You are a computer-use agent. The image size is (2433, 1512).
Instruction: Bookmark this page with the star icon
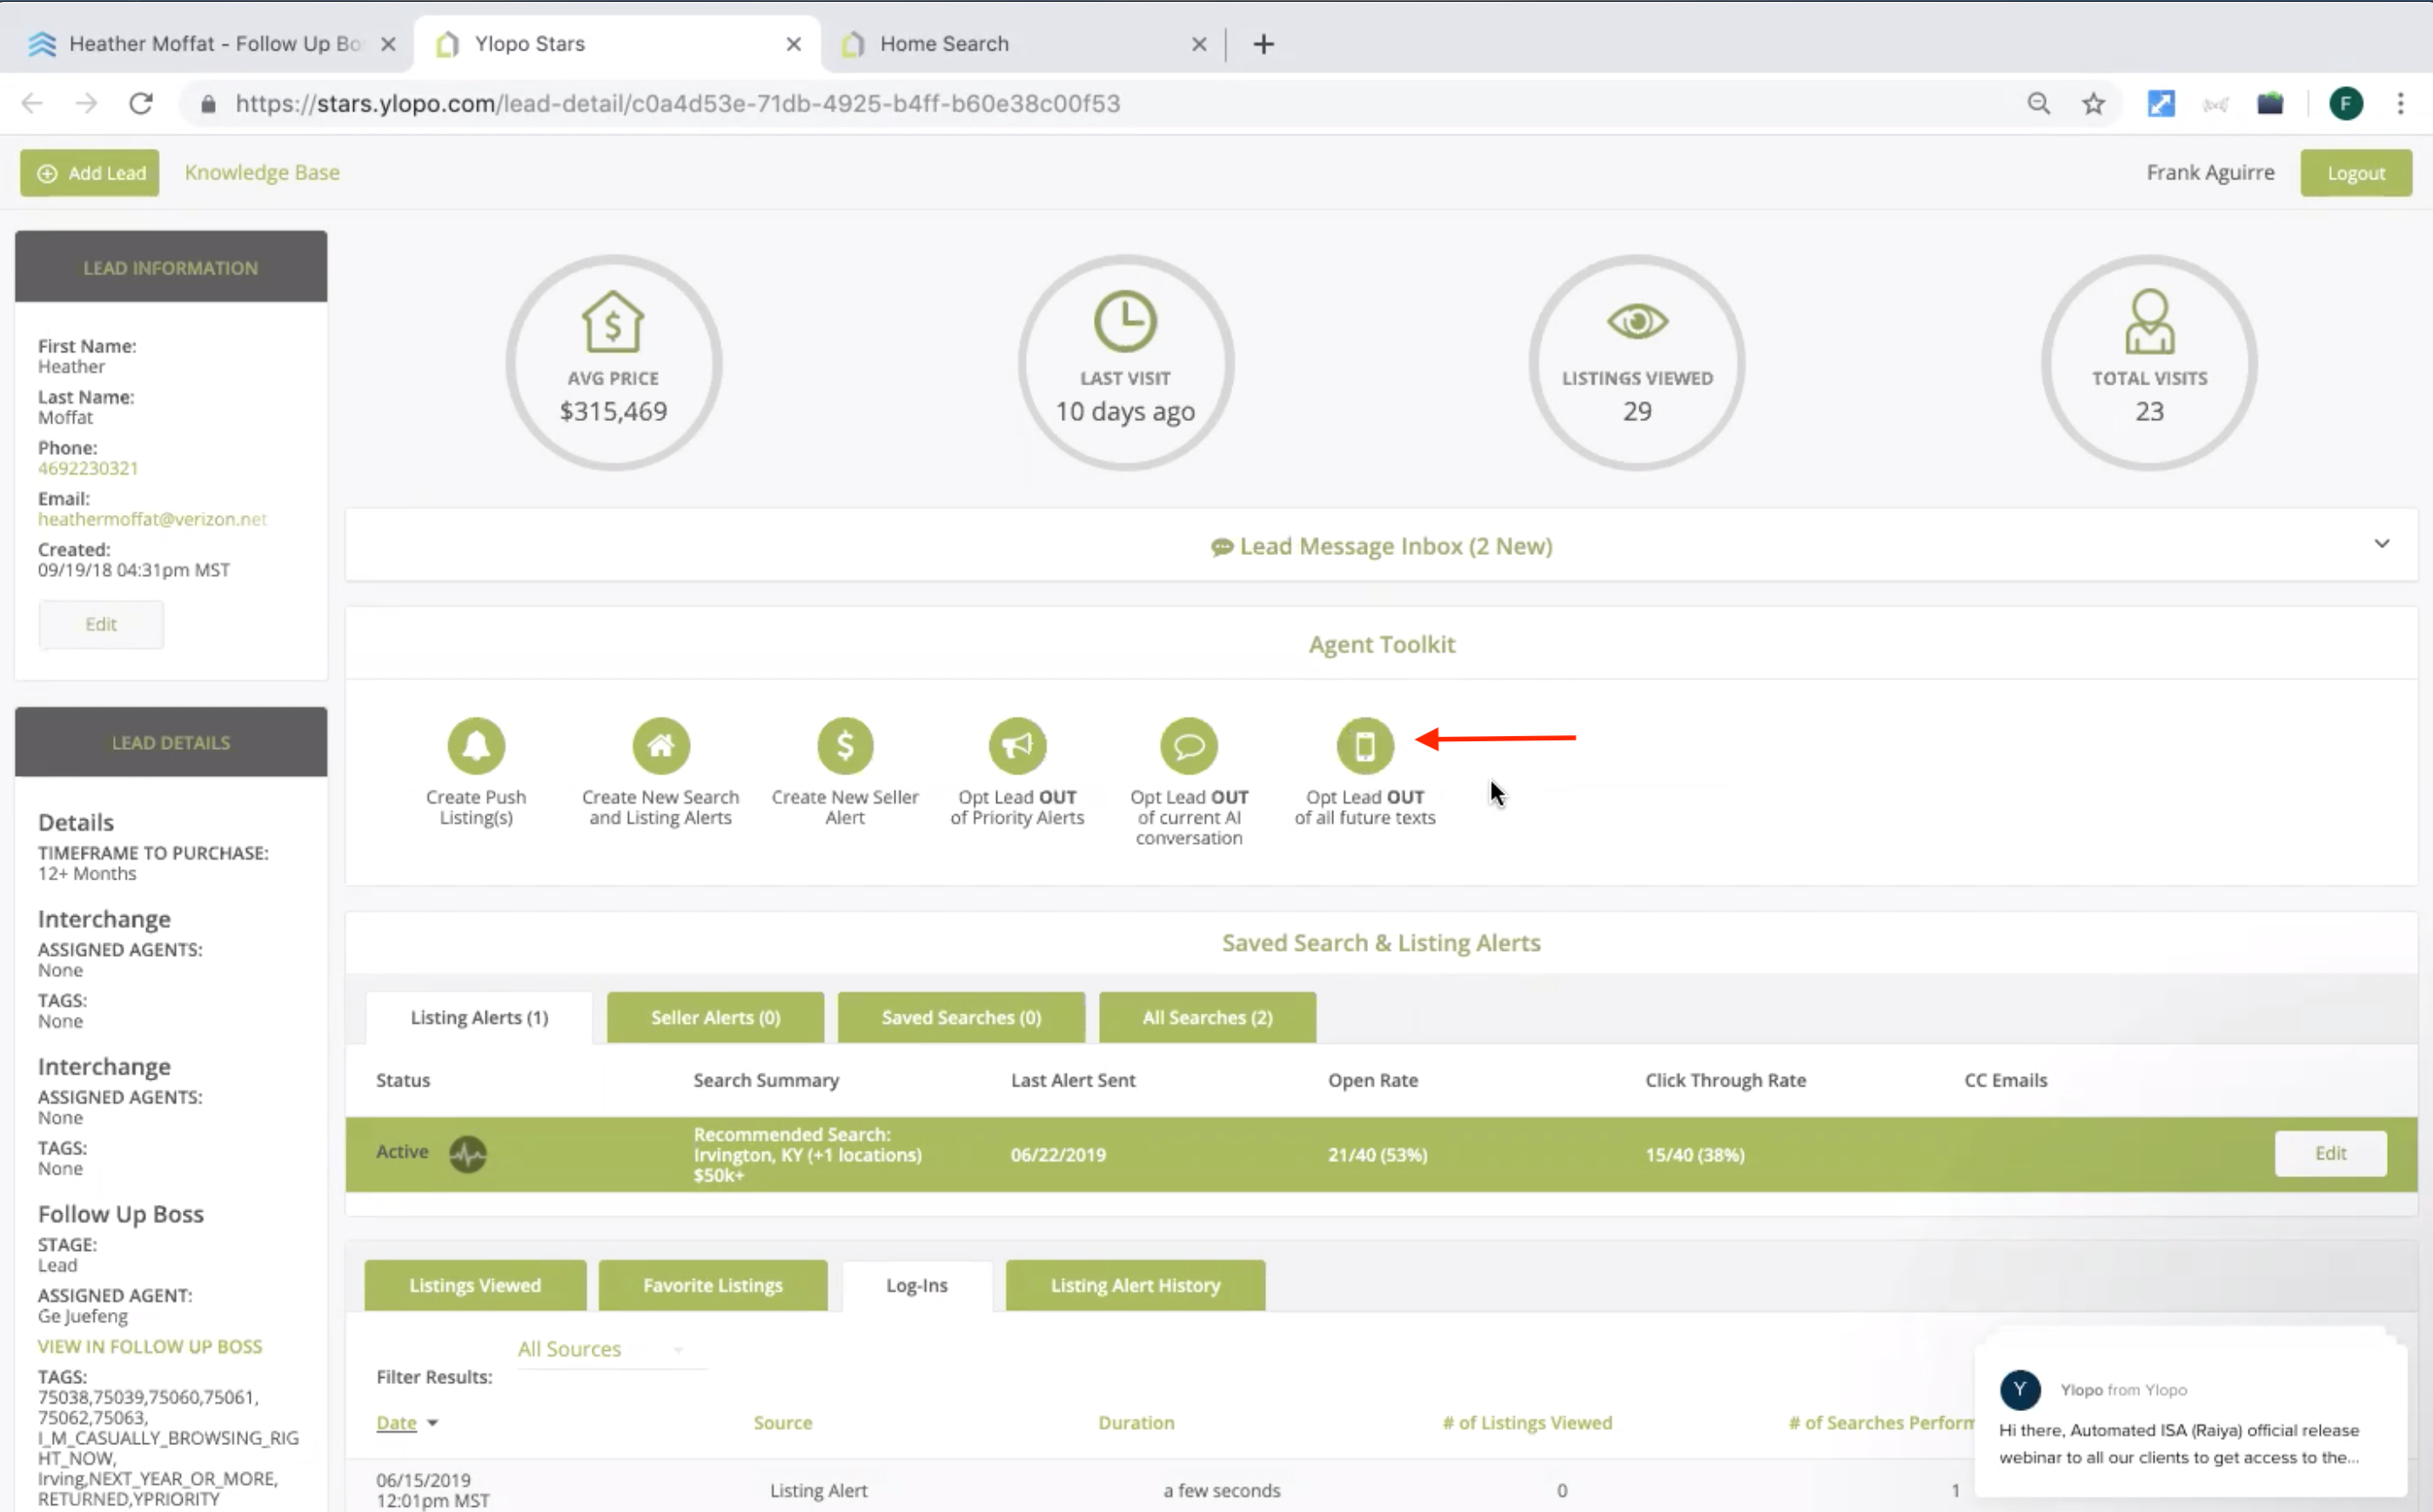[x=2093, y=104]
